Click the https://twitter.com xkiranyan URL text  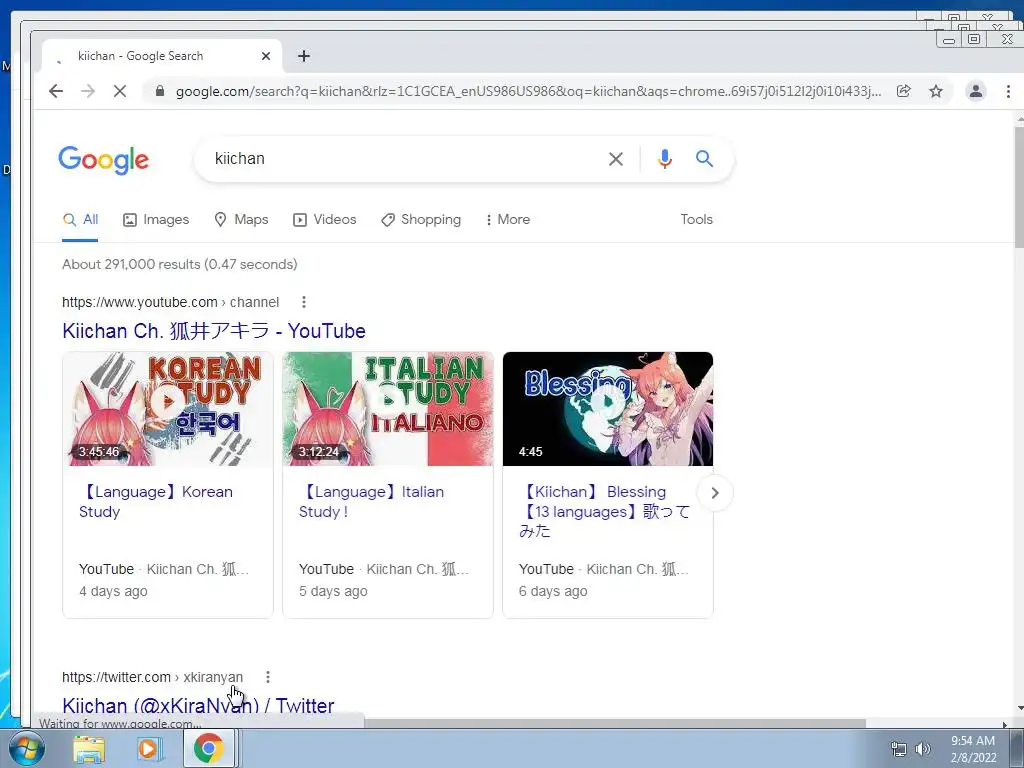pyautogui.click(x=152, y=677)
